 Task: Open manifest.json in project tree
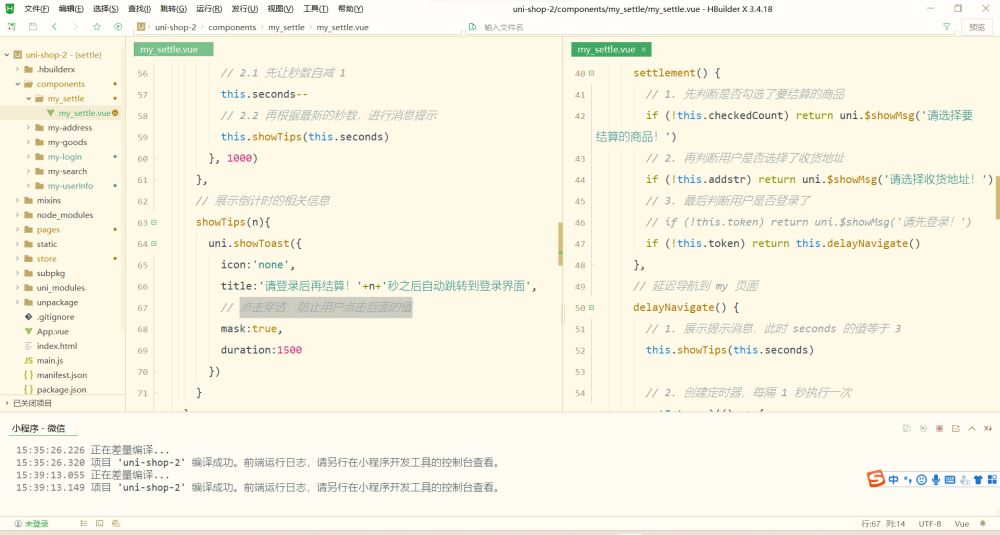(61, 375)
